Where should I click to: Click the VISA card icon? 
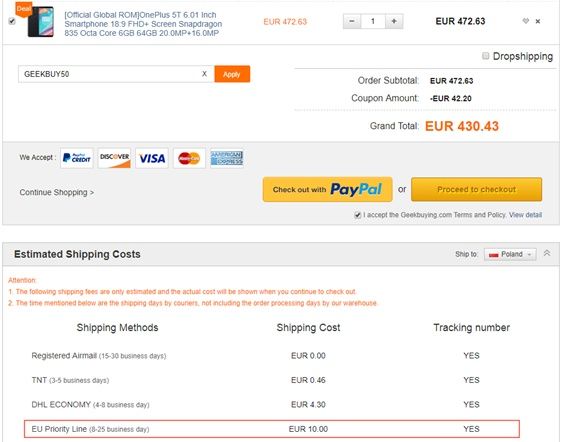(x=152, y=158)
